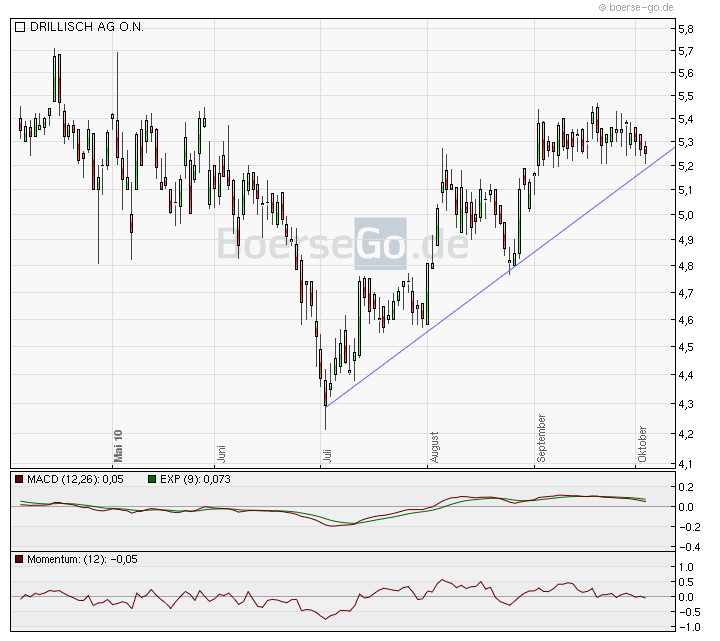Click the Juli axis label
This screenshot has width=720, height=641.
pos(327,455)
